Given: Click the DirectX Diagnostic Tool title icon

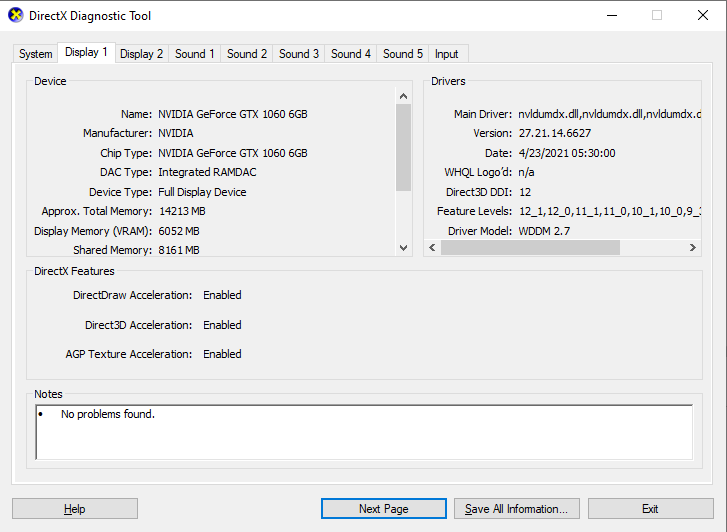Looking at the screenshot, I should click(16, 15).
